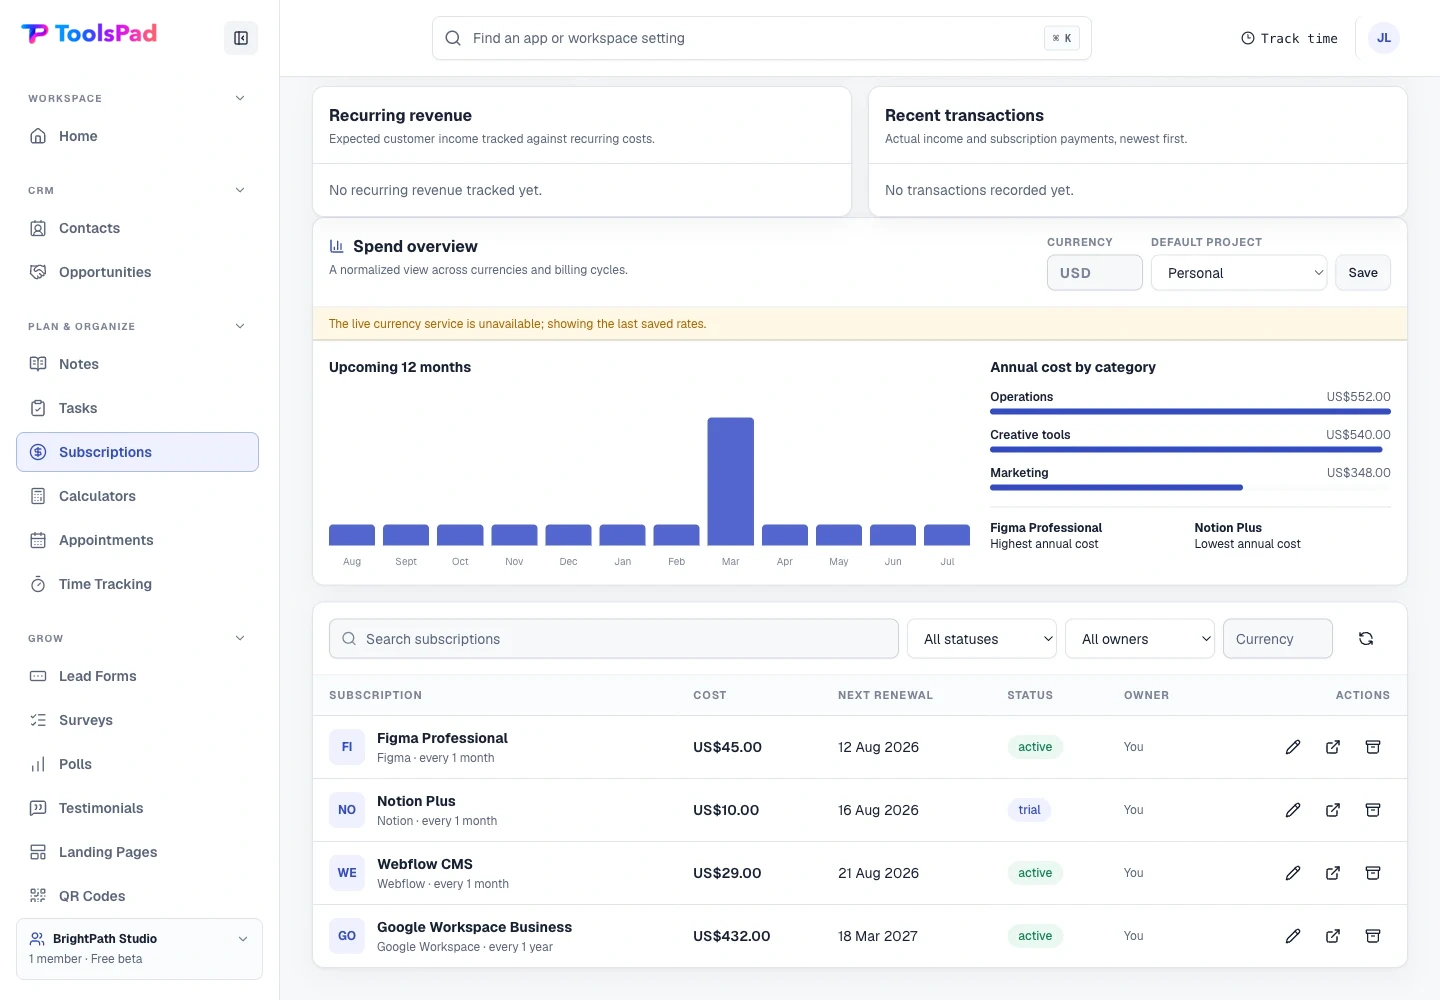Open Opportunities in the sidebar
Screen dimensions: 1440x1000
point(137,272)
